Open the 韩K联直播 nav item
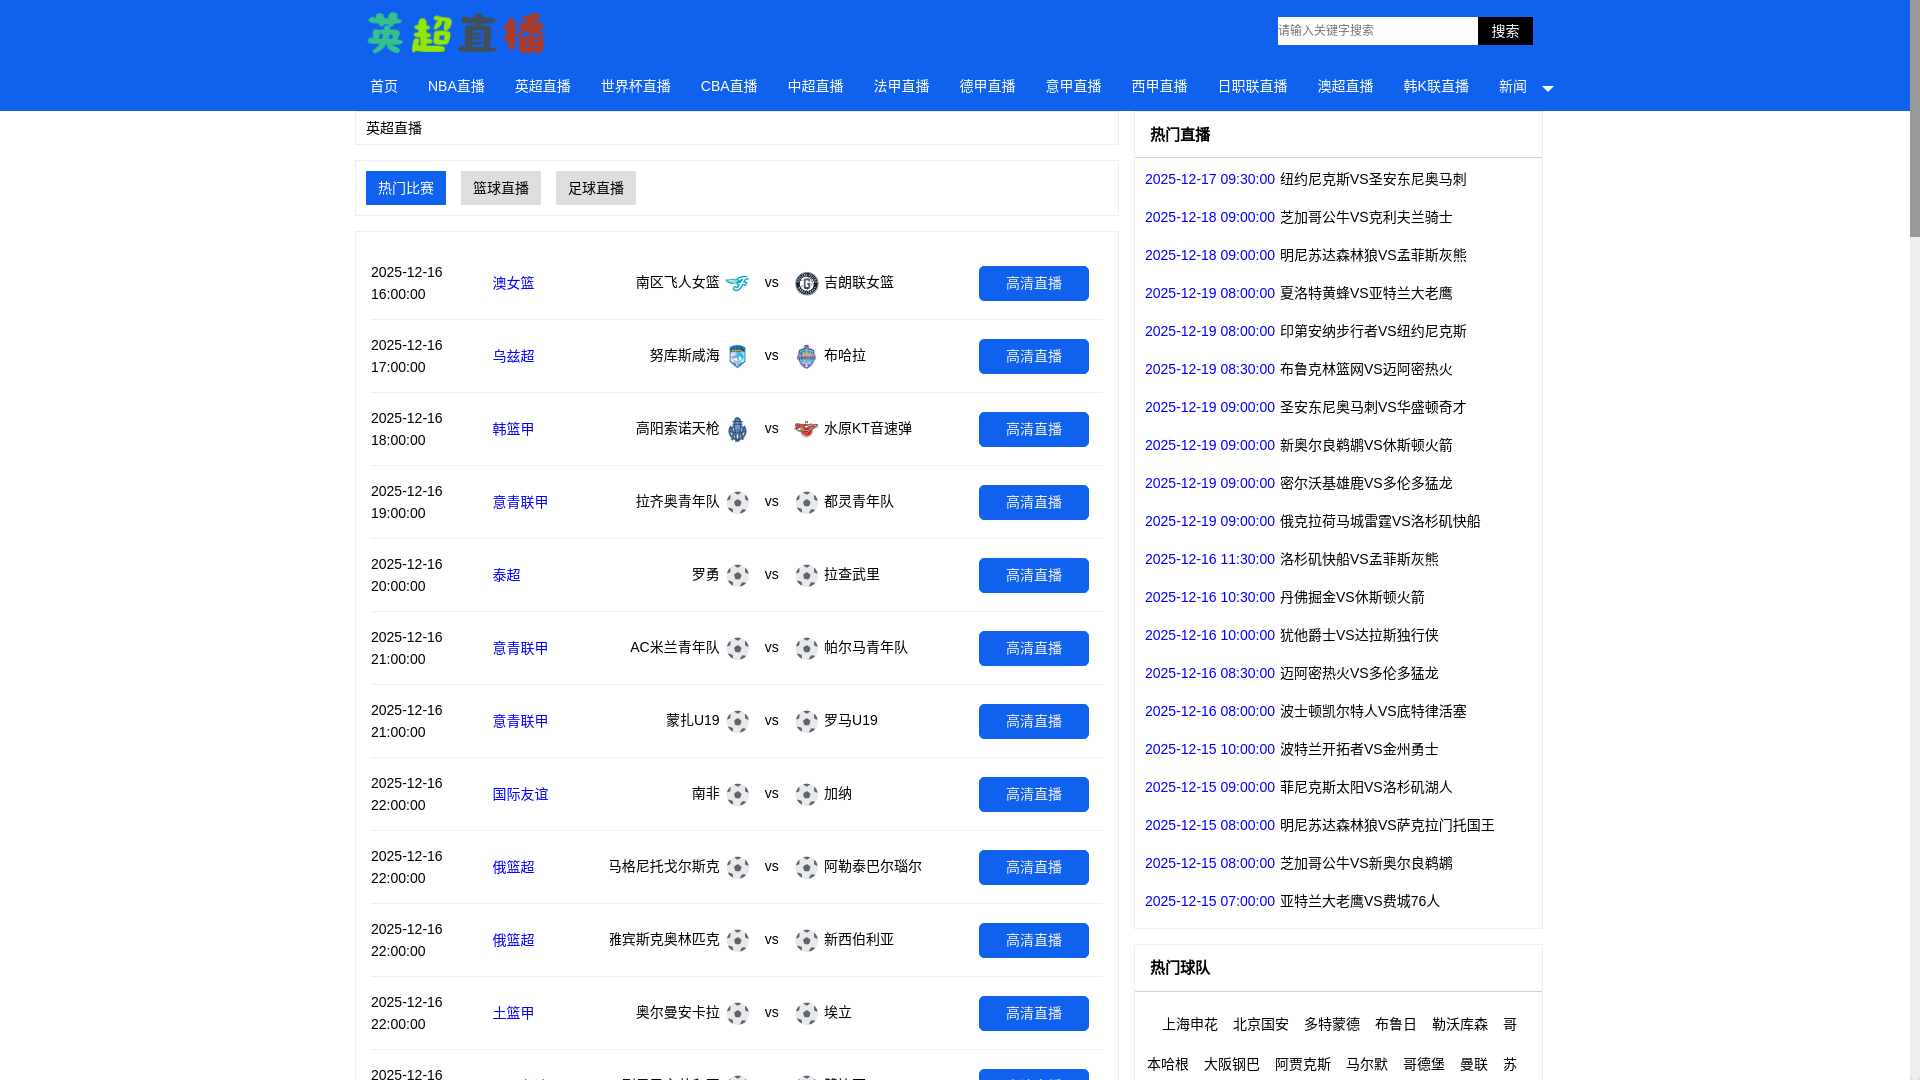Image resolution: width=1920 pixels, height=1080 pixels. click(1437, 86)
